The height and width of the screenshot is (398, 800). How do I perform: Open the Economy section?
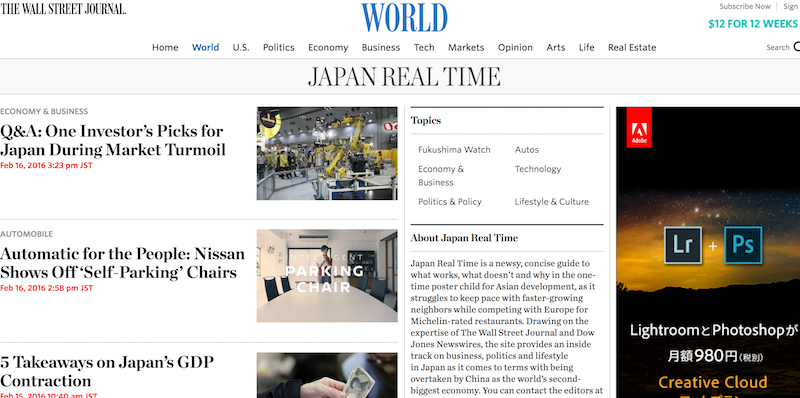[x=328, y=47]
